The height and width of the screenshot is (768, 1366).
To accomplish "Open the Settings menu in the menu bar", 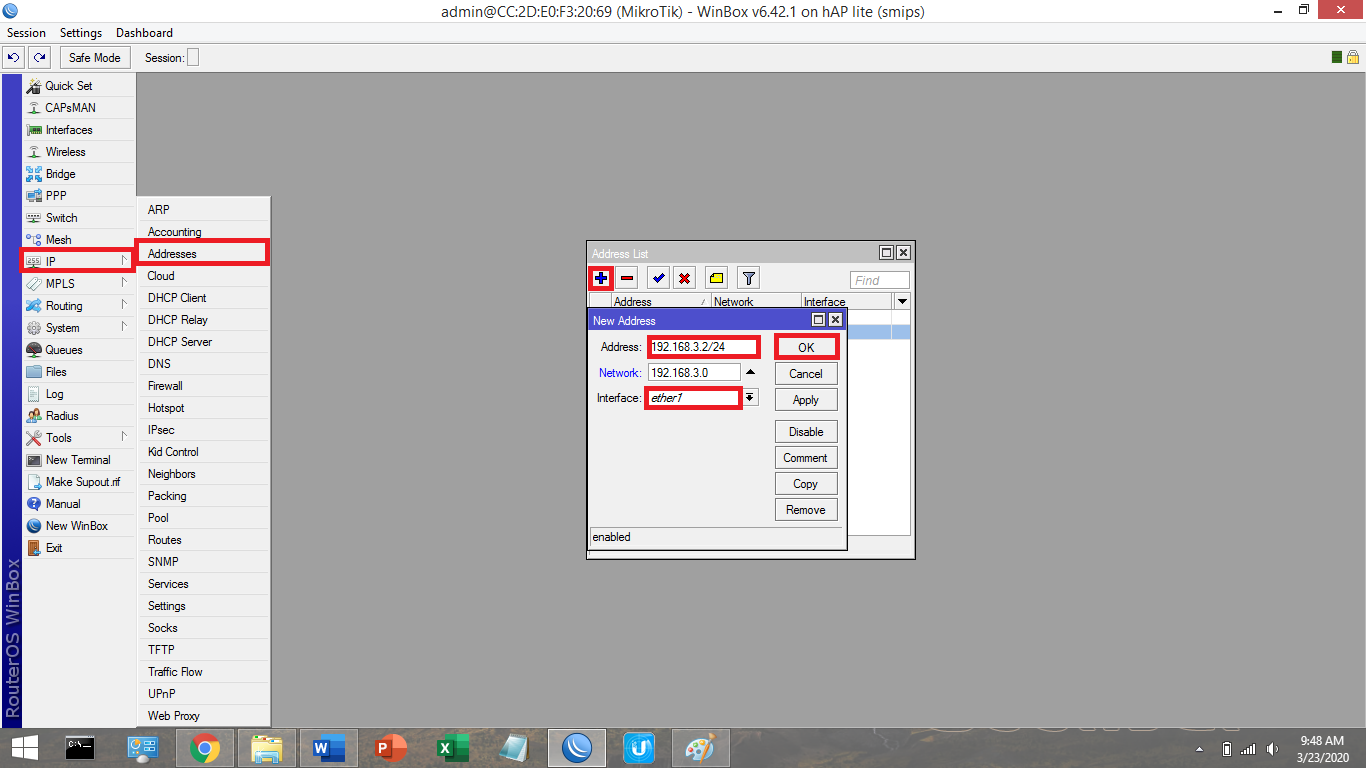I will (x=81, y=33).
